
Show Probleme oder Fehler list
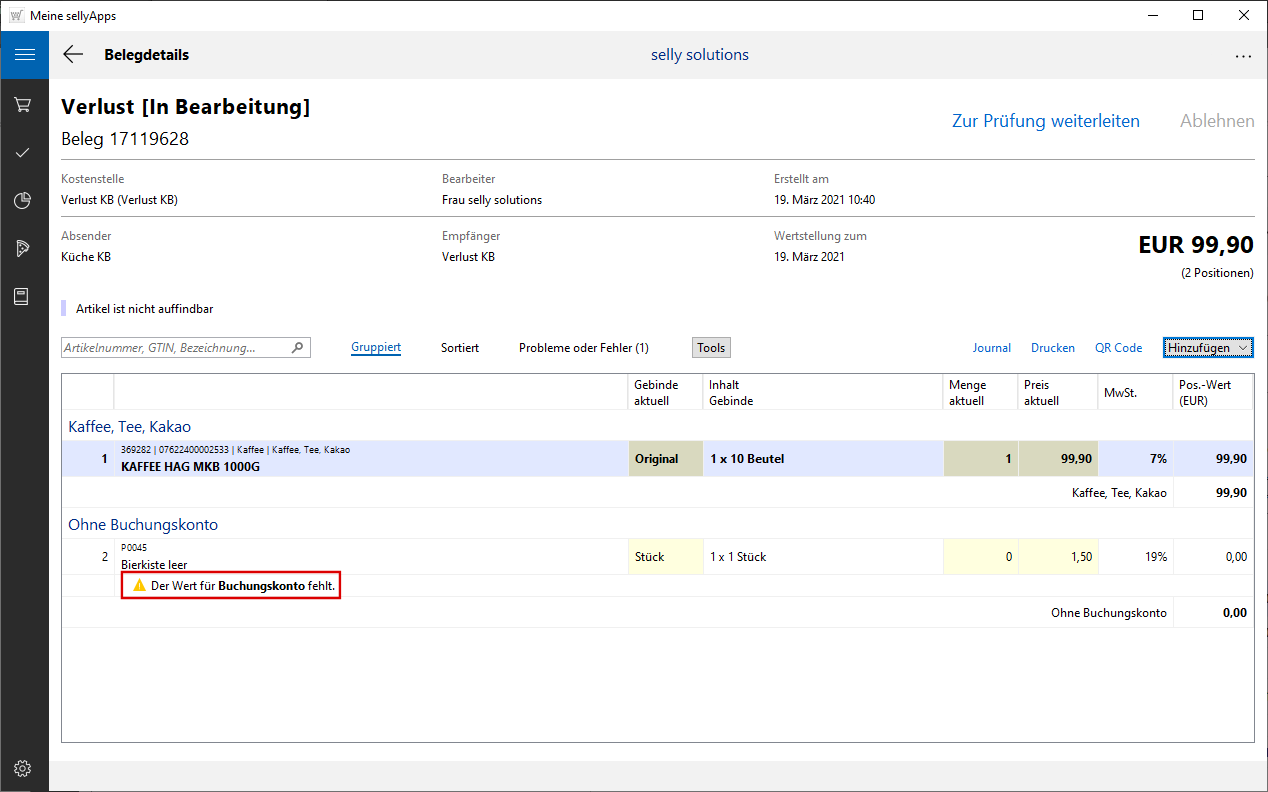(x=583, y=348)
